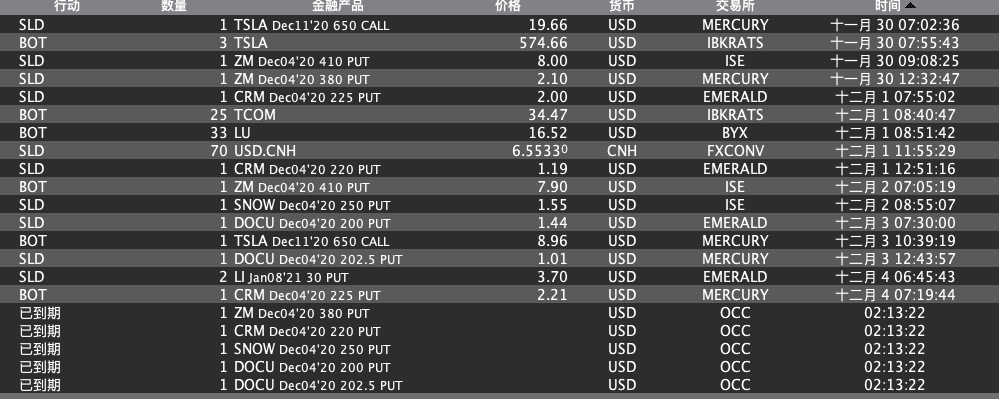Click the 数量 column header

click(174, 6)
